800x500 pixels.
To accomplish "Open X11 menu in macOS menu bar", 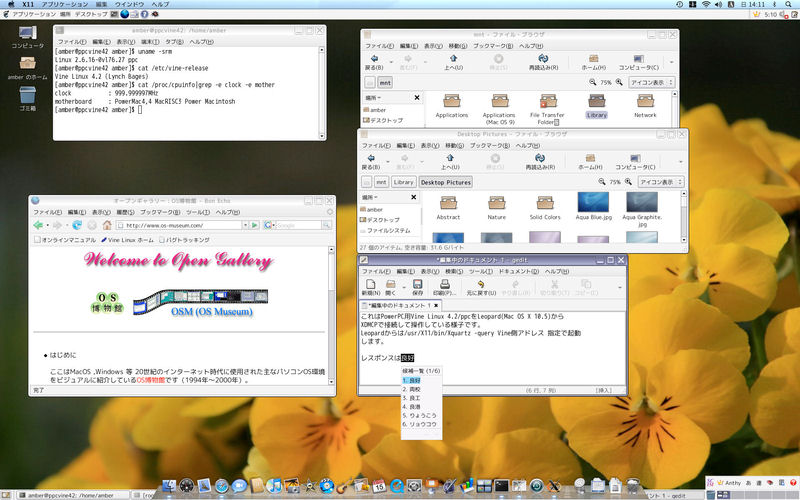I will coord(28,4).
